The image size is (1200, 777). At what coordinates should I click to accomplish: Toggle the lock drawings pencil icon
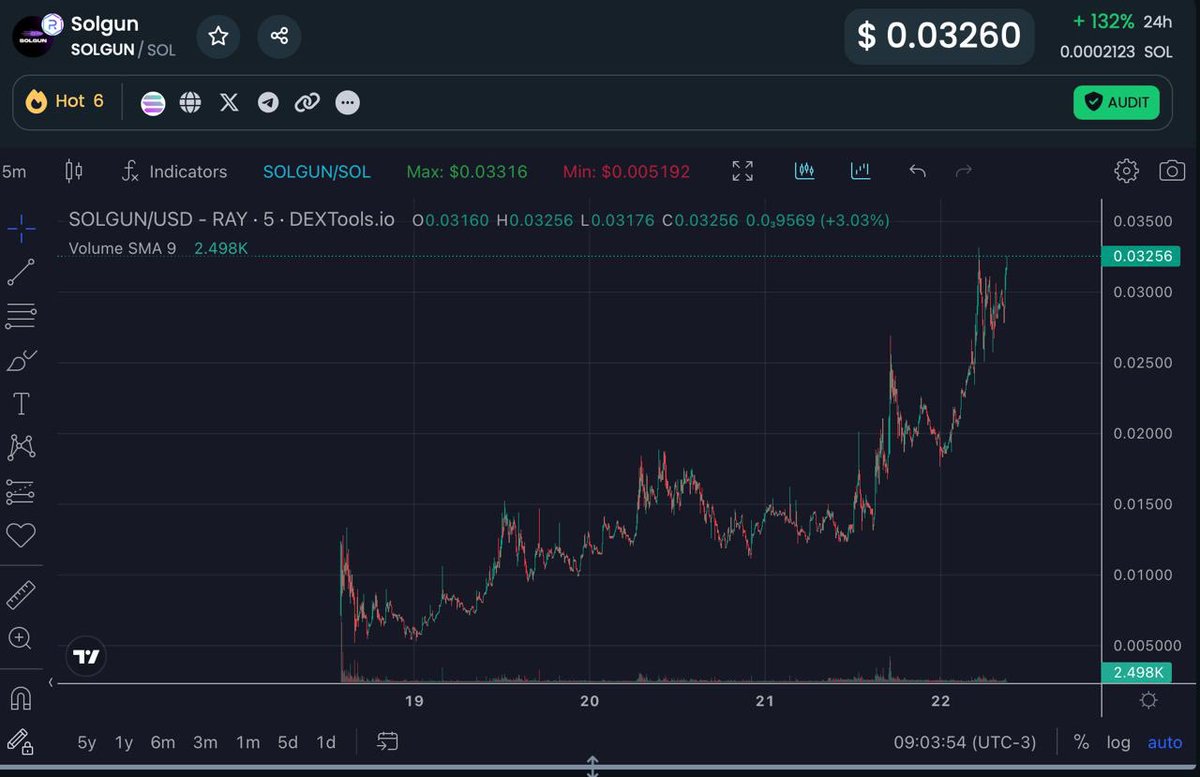coord(21,742)
